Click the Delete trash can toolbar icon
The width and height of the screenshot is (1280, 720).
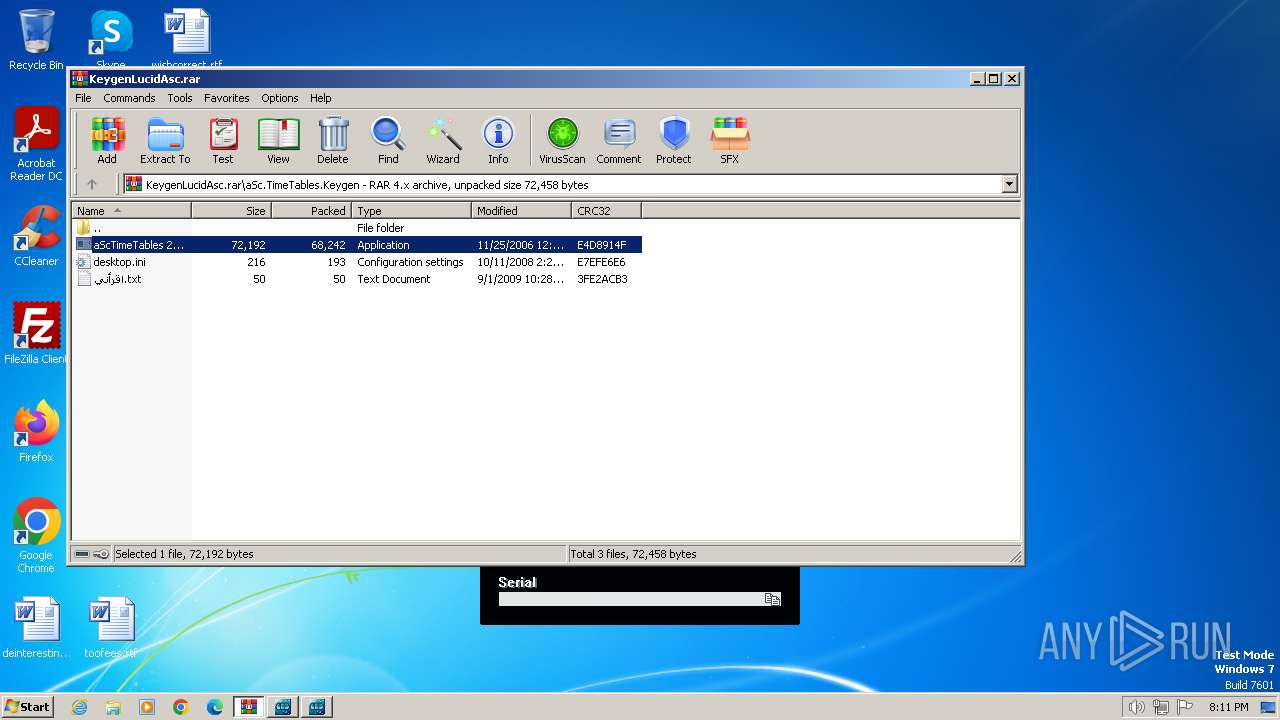333,141
